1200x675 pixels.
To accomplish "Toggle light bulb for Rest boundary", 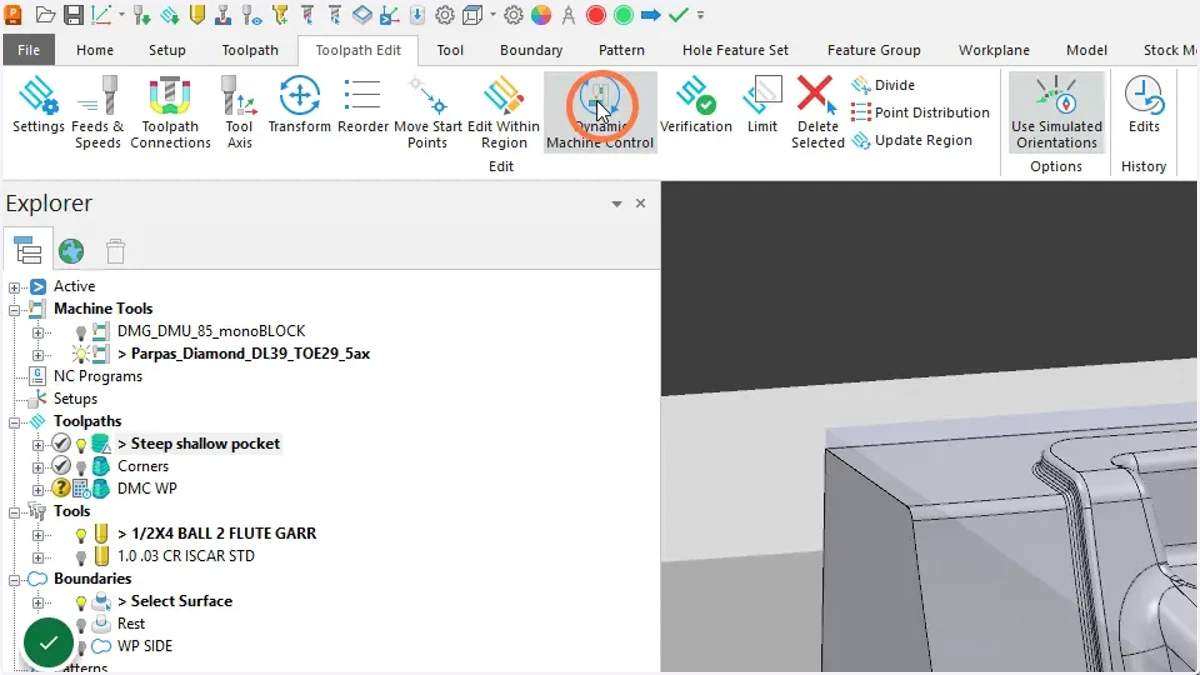I will 81,624.
